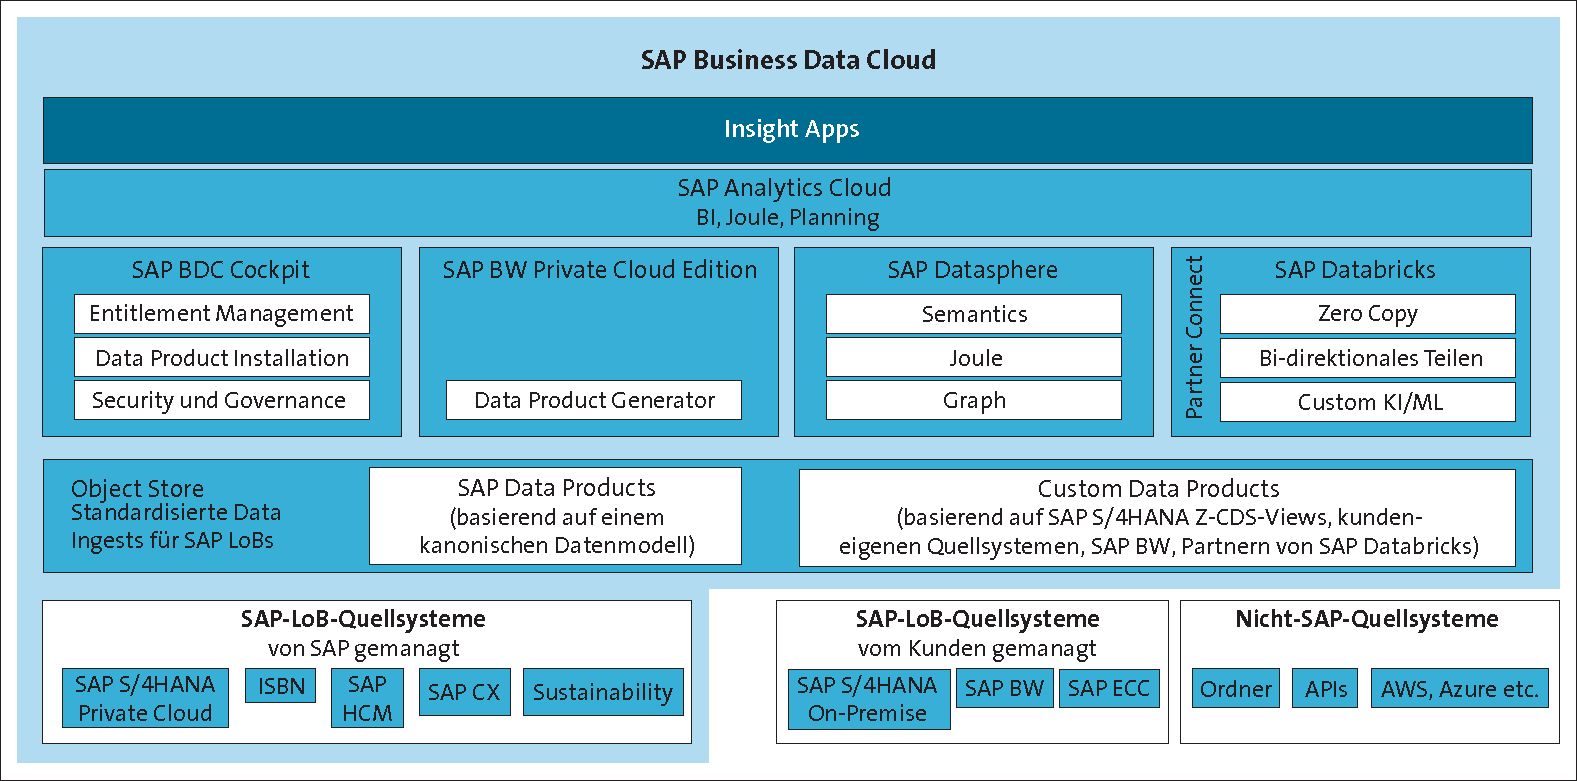The height and width of the screenshot is (781, 1577).
Task: Click the vertical 'Partner Connect' label
Action: [1194, 337]
